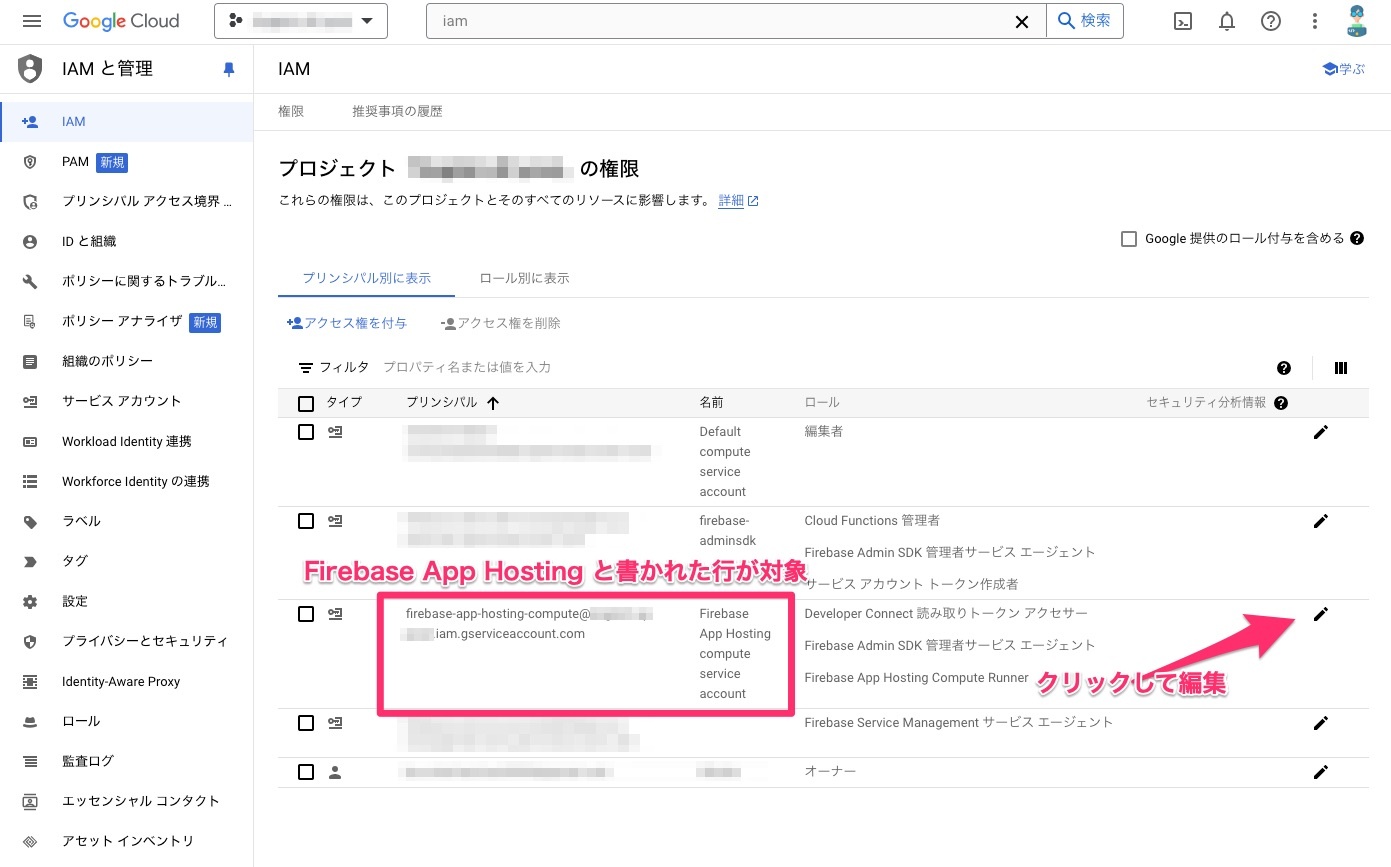
Task: Open the help question mark menu
Action: tap(1271, 21)
